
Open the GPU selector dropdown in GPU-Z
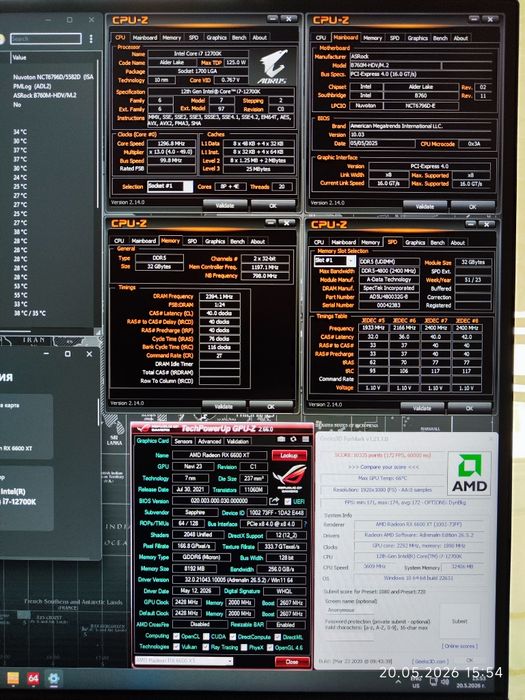click(183, 660)
